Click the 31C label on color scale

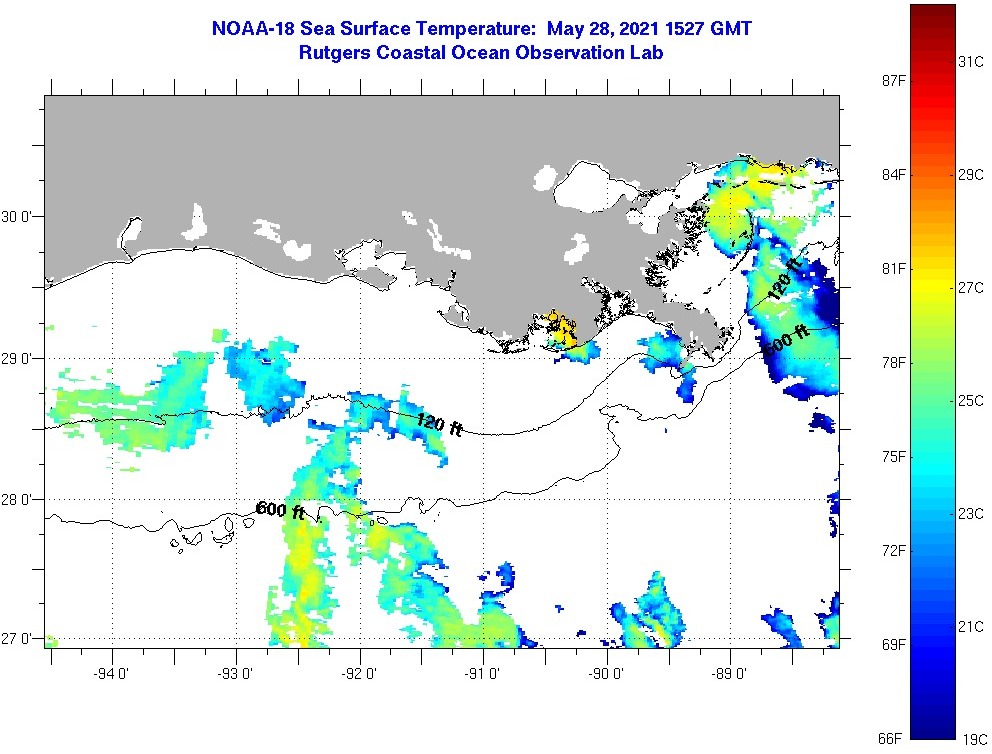pyautogui.click(x=970, y=61)
